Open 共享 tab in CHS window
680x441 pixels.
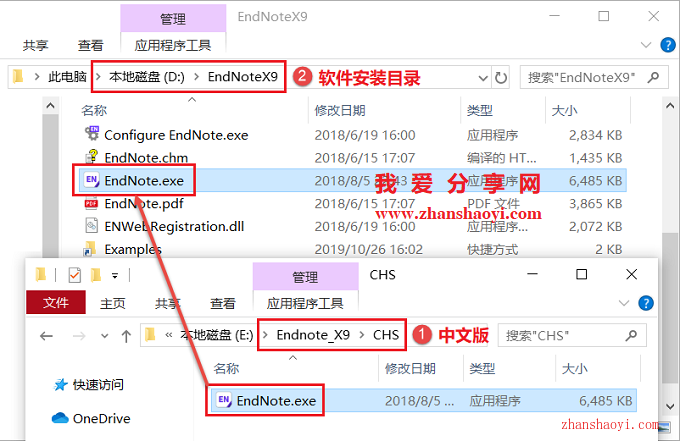point(168,303)
